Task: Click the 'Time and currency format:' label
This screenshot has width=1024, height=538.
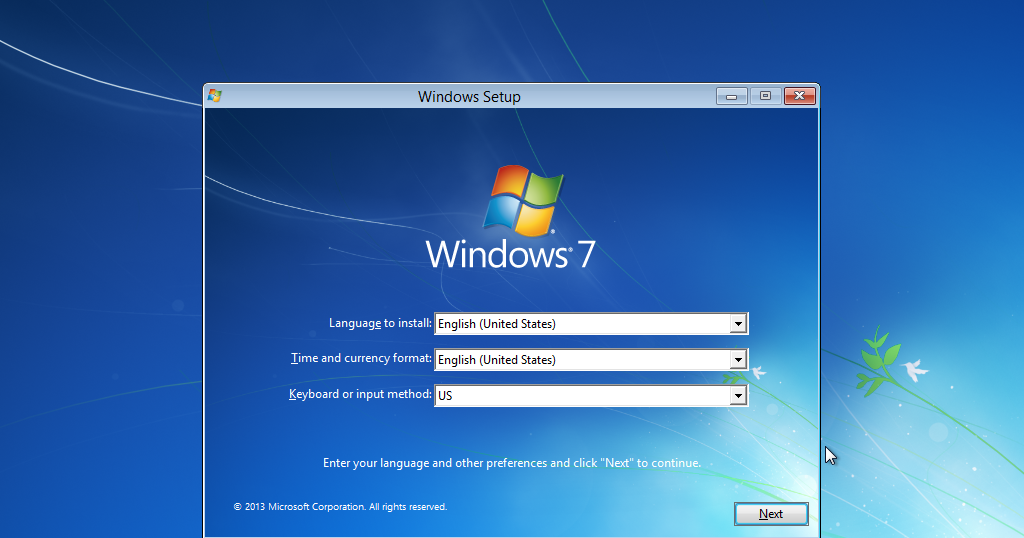Action: 361,358
